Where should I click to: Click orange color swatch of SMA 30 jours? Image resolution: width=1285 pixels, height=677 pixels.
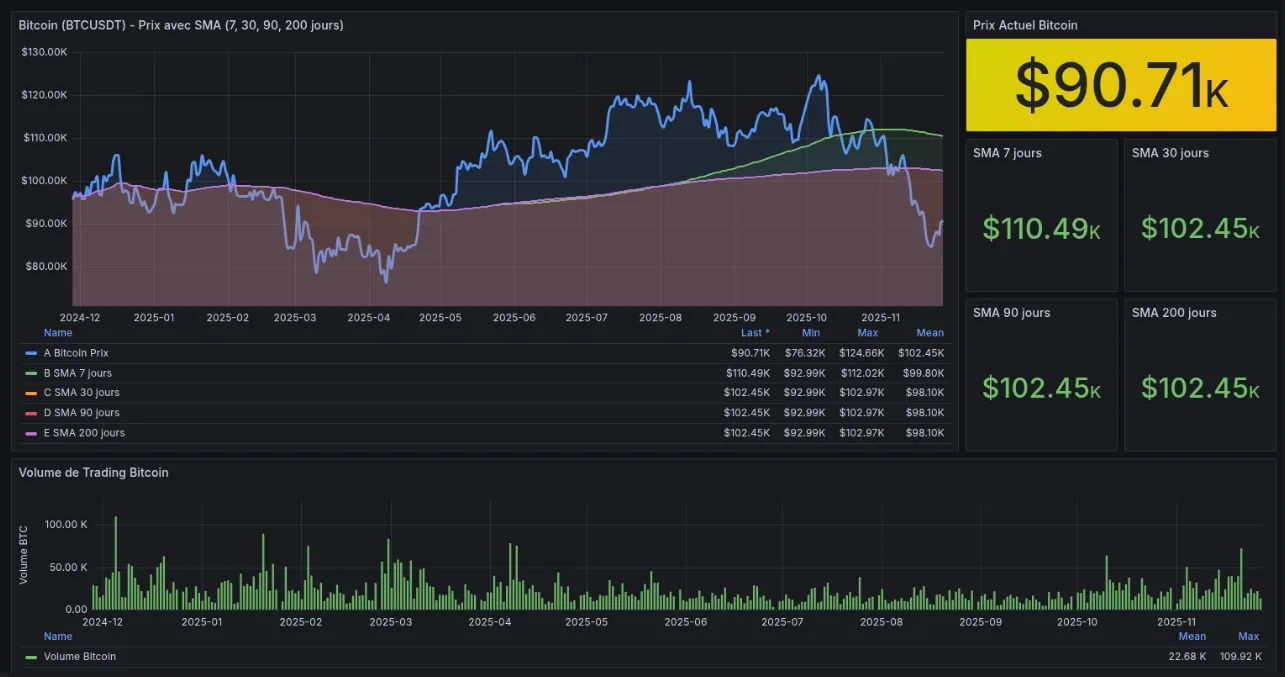tap(30, 393)
